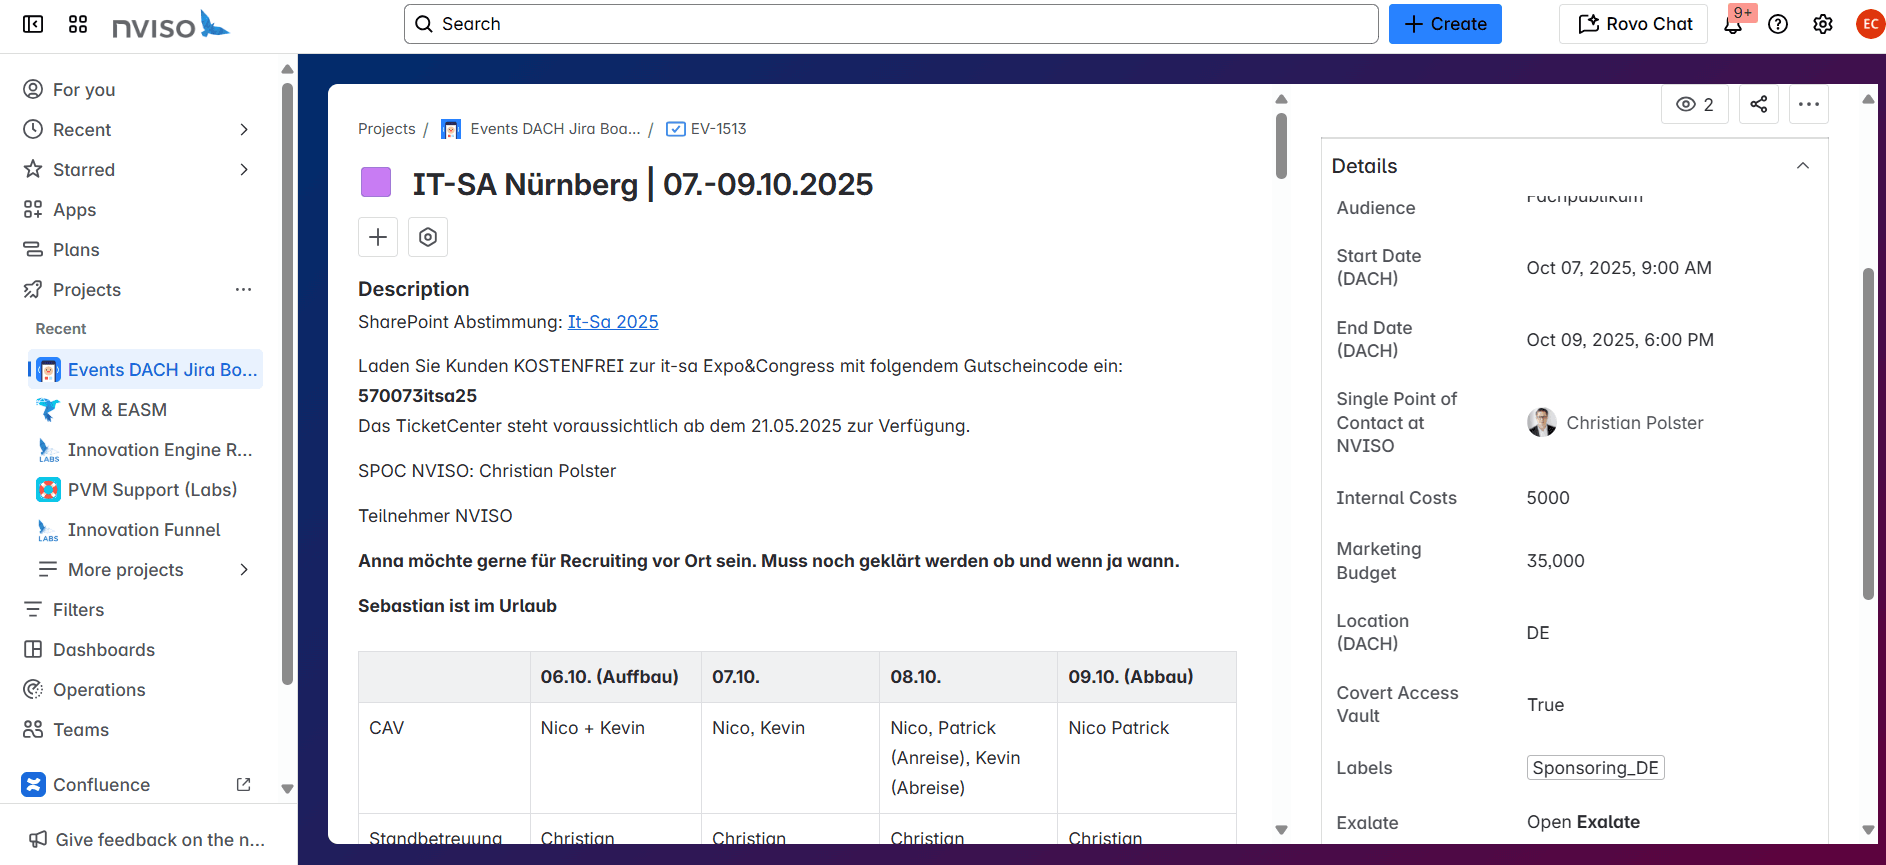This screenshot has height=865, width=1886.
Task: Click the Internal Costs value 5000
Action: [1548, 498]
